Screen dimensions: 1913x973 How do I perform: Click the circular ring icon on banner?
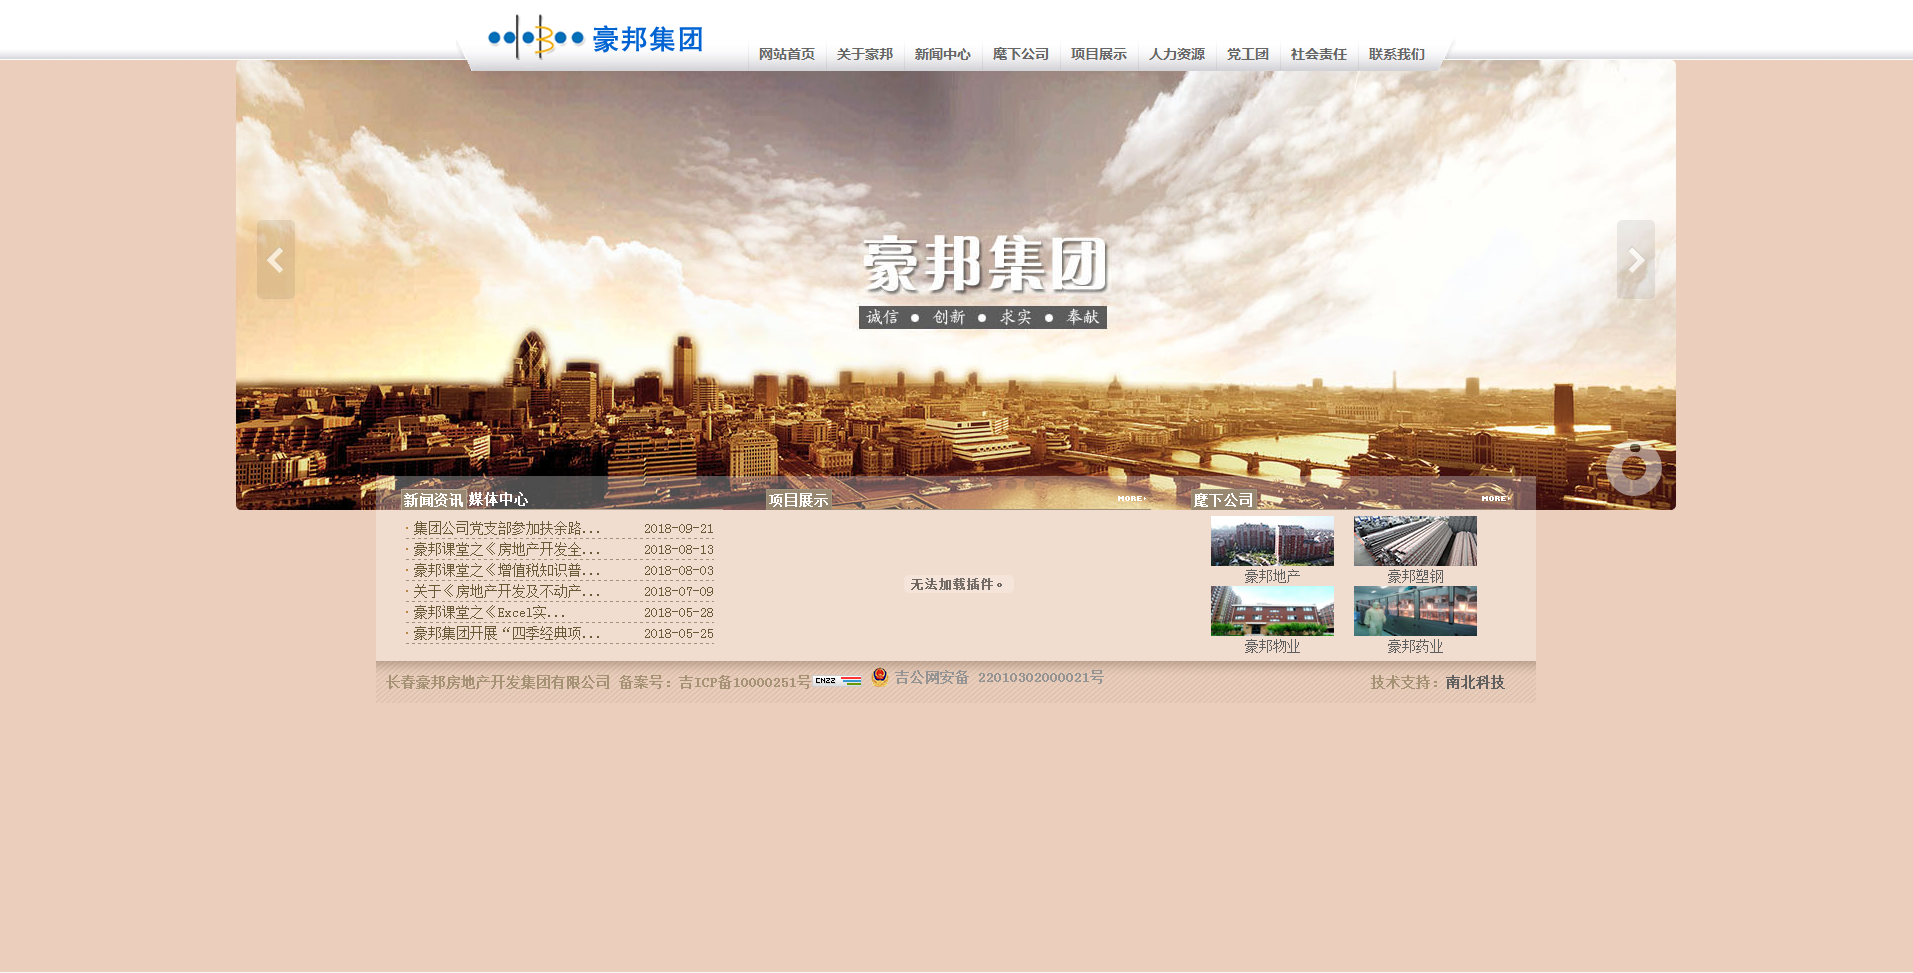pyautogui.click(x=1633, y=468)
